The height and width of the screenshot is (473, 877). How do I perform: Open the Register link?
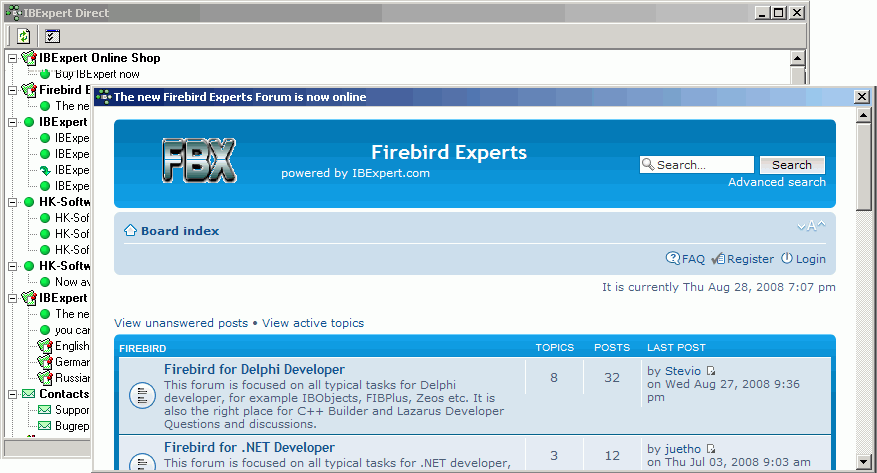pos(750,259)
